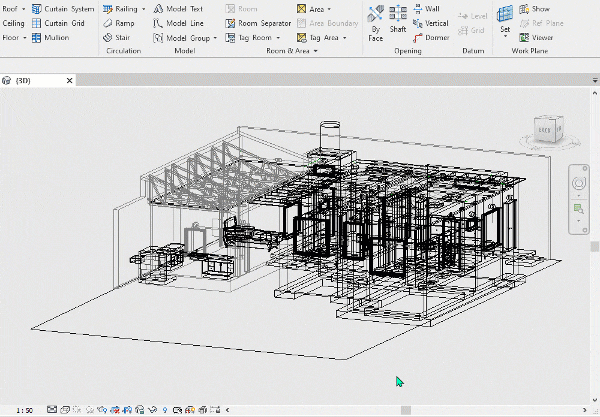The image size is (600, 417).
Task: Click the BACK face of the ViewCube
Action: point(544,130)
